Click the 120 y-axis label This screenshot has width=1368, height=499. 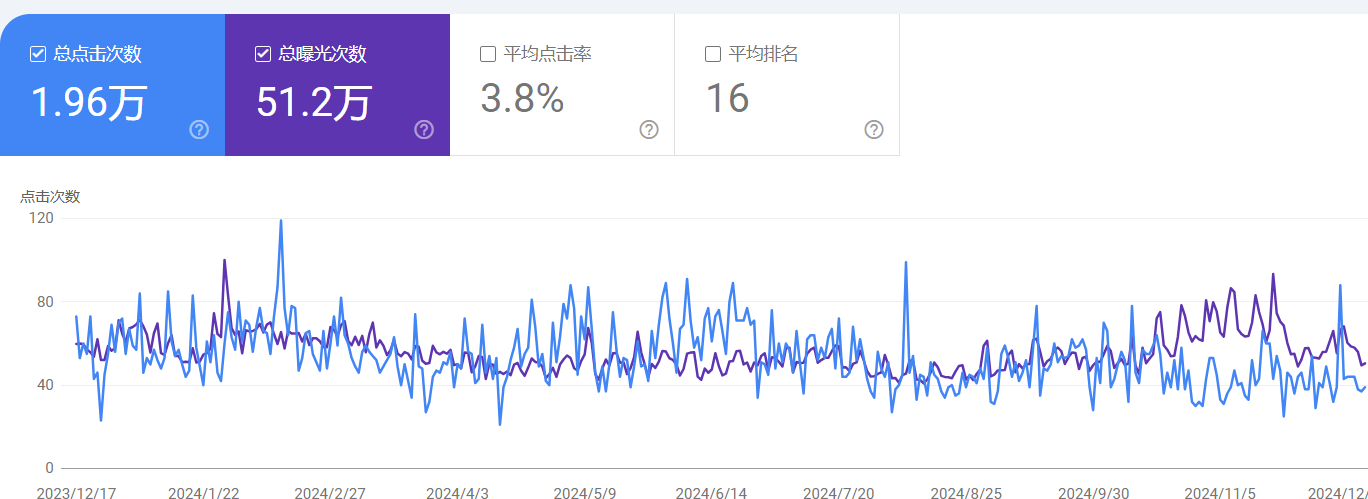pyautogui.click(x=42, y=218)
